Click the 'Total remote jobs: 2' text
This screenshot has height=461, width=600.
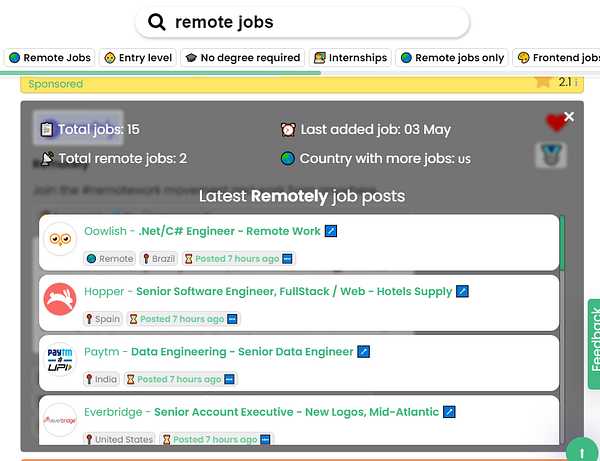coord(122,158)
